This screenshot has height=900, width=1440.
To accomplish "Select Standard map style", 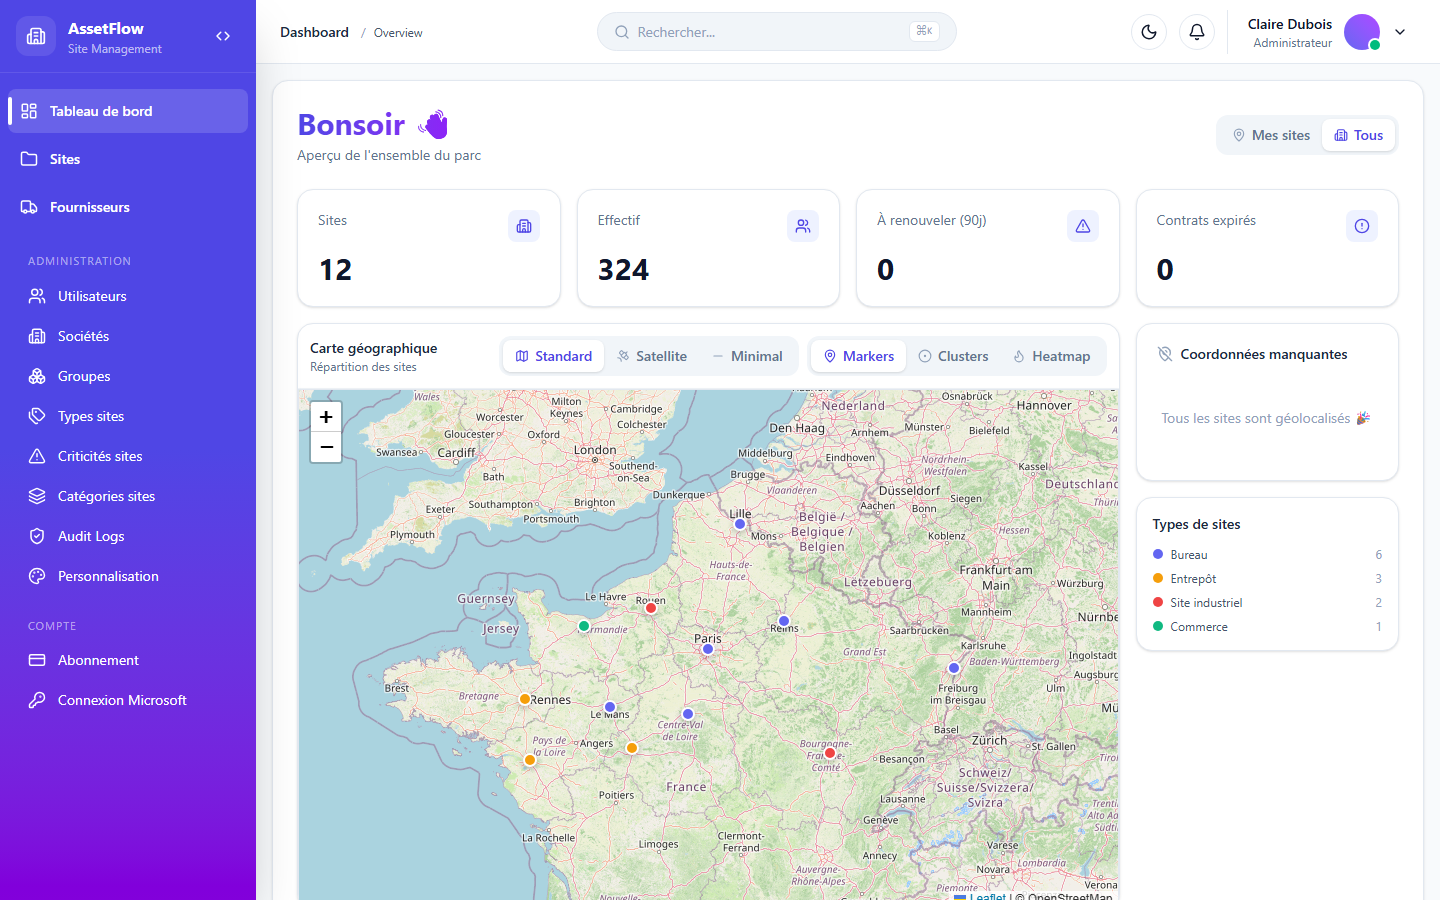I will 554,356.
